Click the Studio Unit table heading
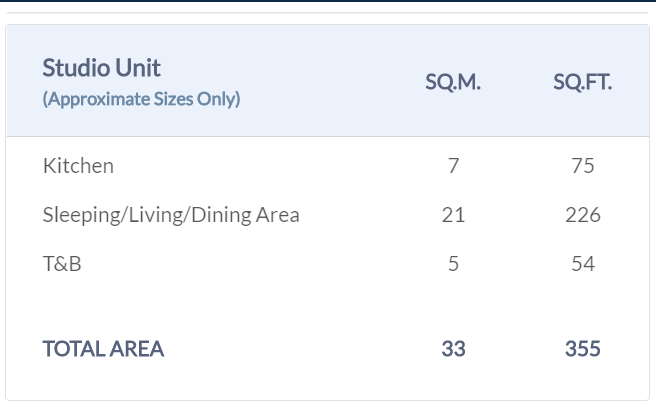 pyautogui.click(x=102, y=68)
